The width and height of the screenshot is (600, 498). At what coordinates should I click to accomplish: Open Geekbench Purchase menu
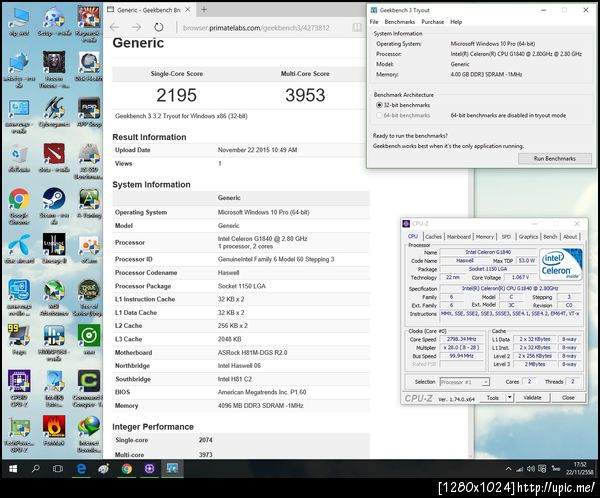click(x=433, y=22)
